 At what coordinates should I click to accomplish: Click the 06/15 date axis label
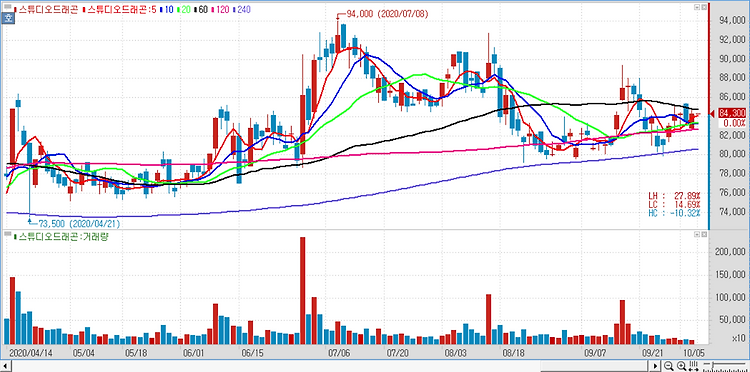pyautogui.click(x=252, y=352)
